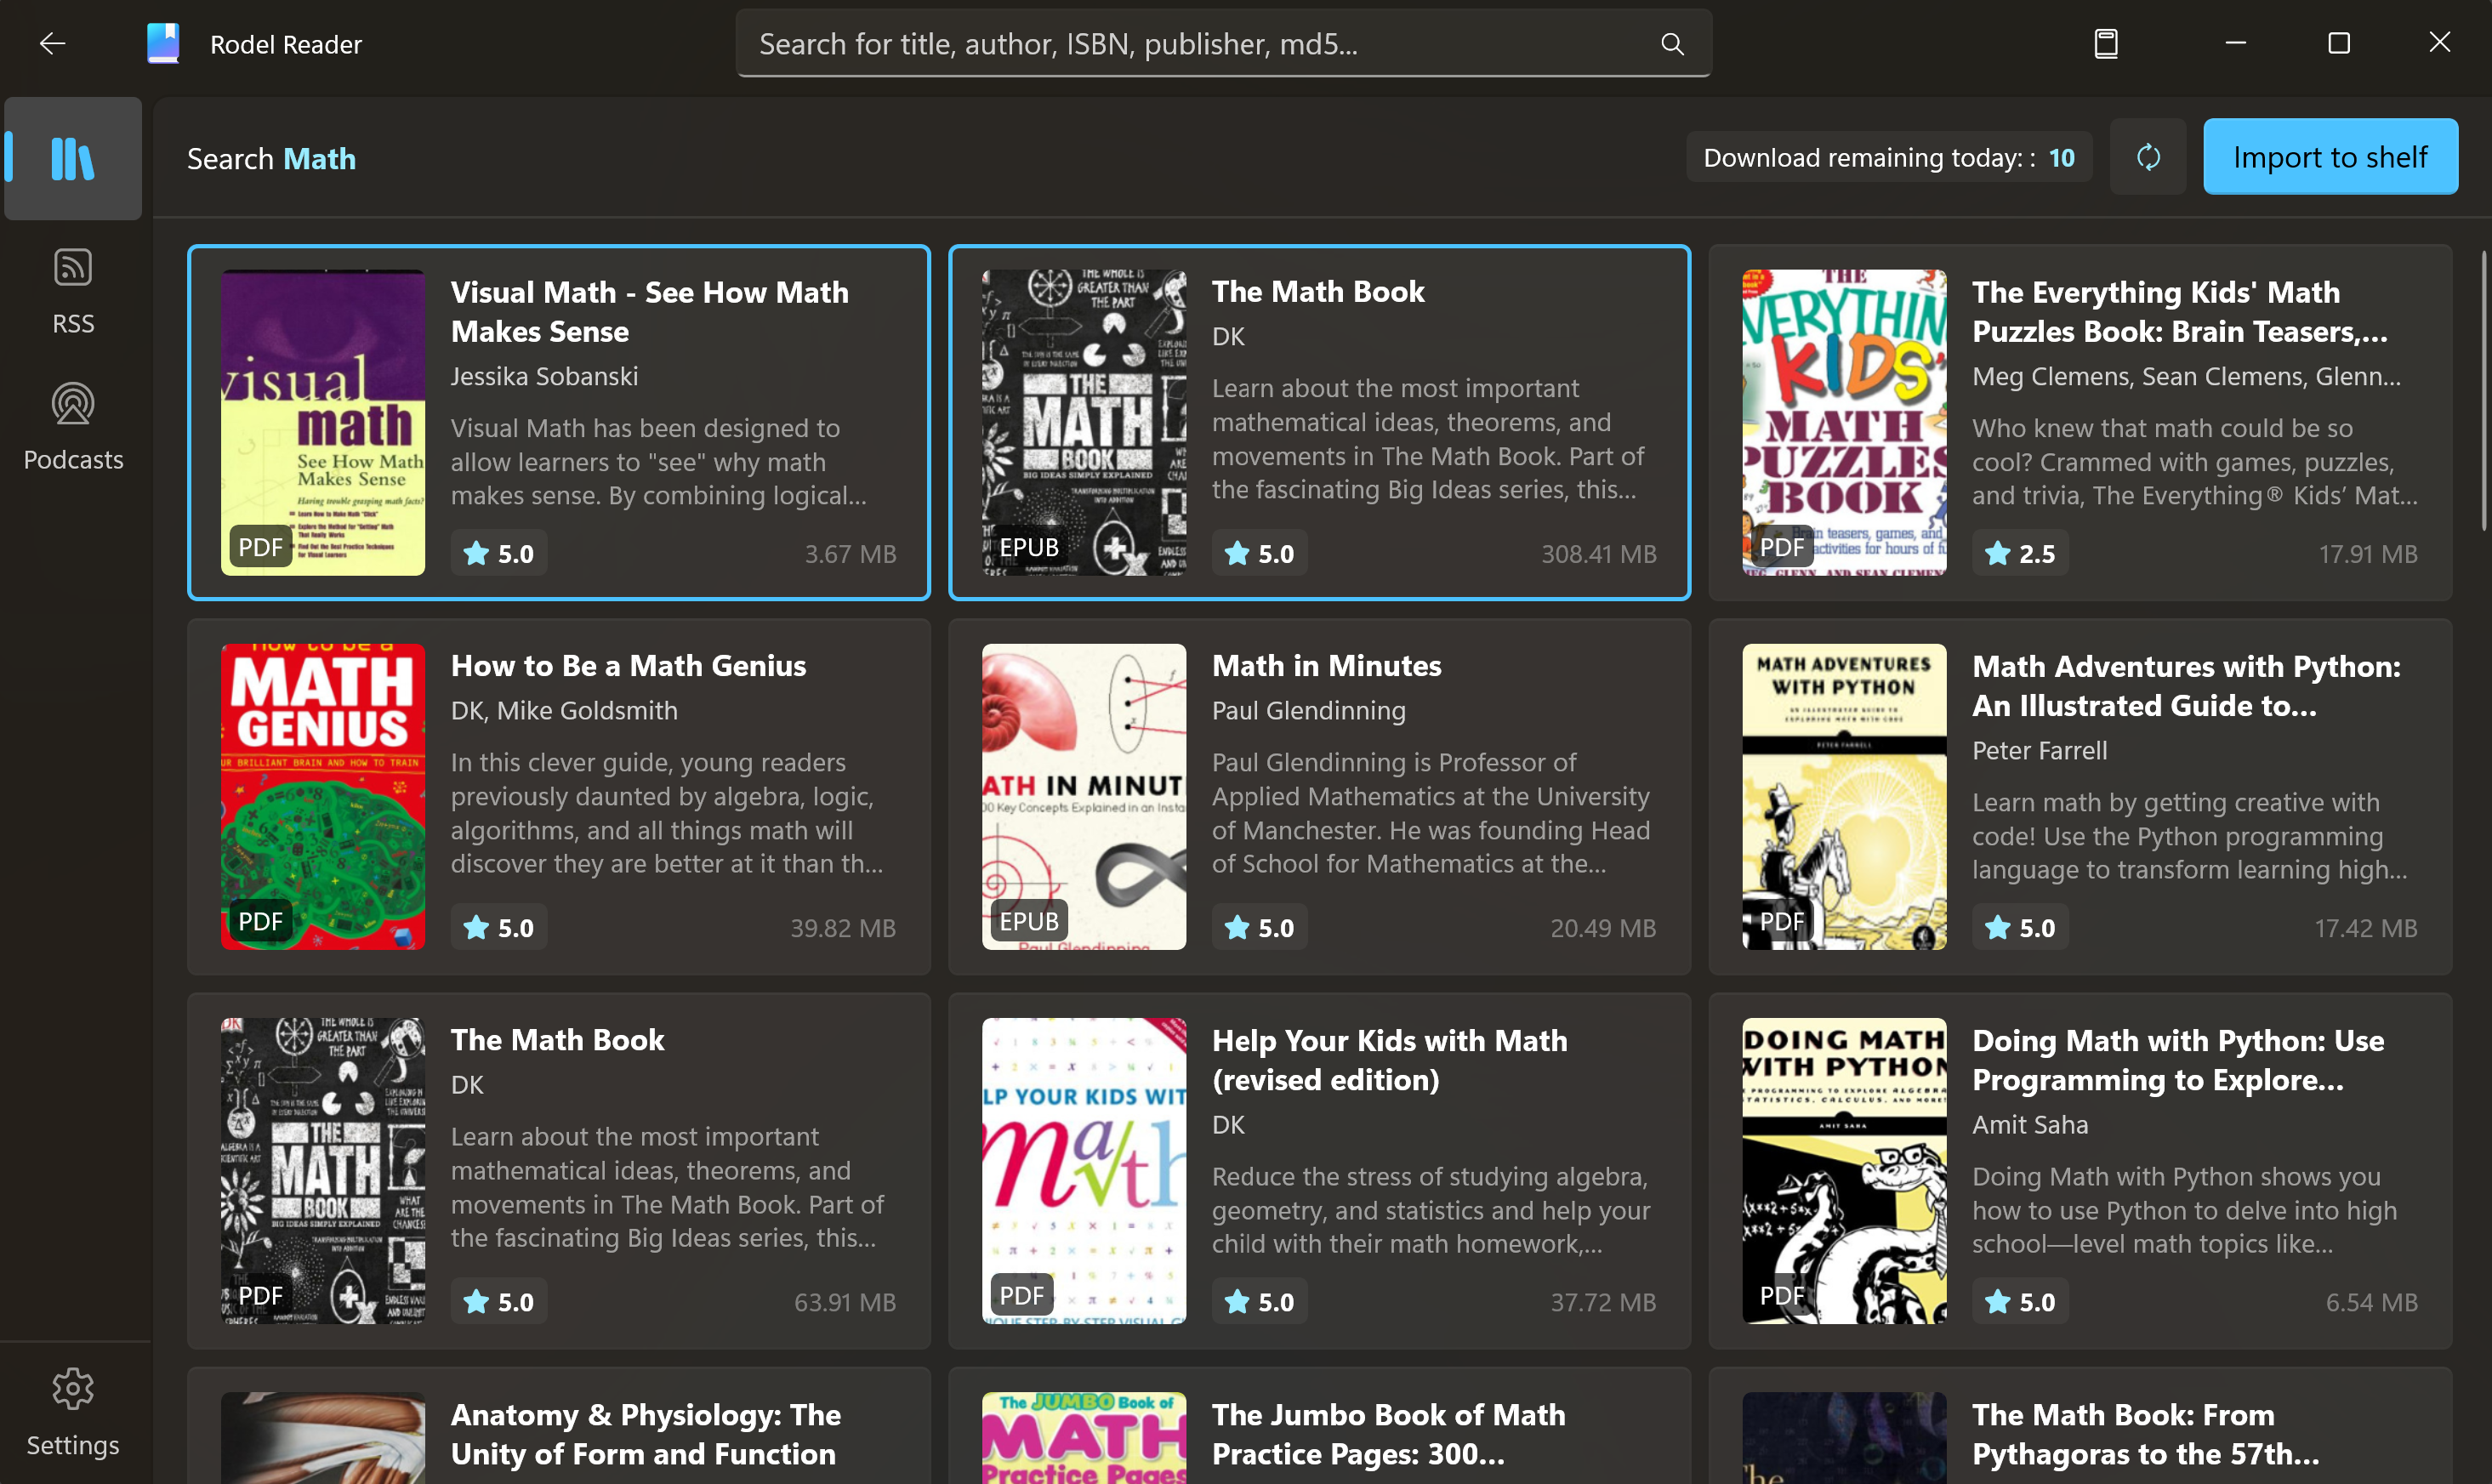Click the vertical scrollbar of results

(2484, 390)
